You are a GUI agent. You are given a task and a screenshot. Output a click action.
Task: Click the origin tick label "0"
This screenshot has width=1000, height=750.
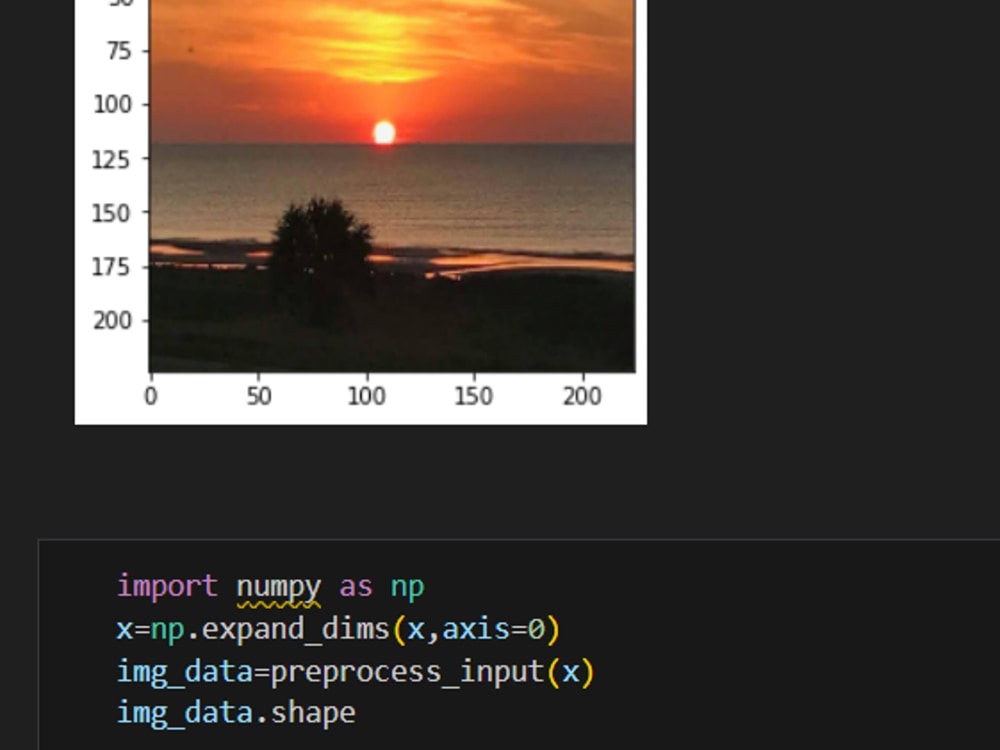coord(151,396)
